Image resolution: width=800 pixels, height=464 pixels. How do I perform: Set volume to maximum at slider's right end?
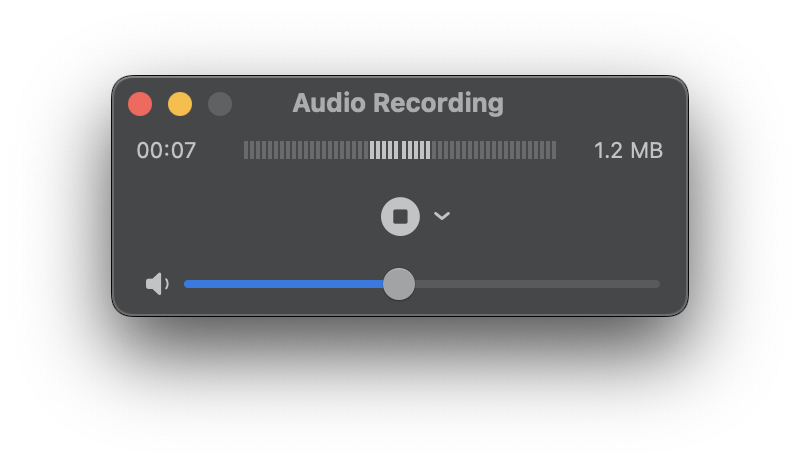(658, 284)
